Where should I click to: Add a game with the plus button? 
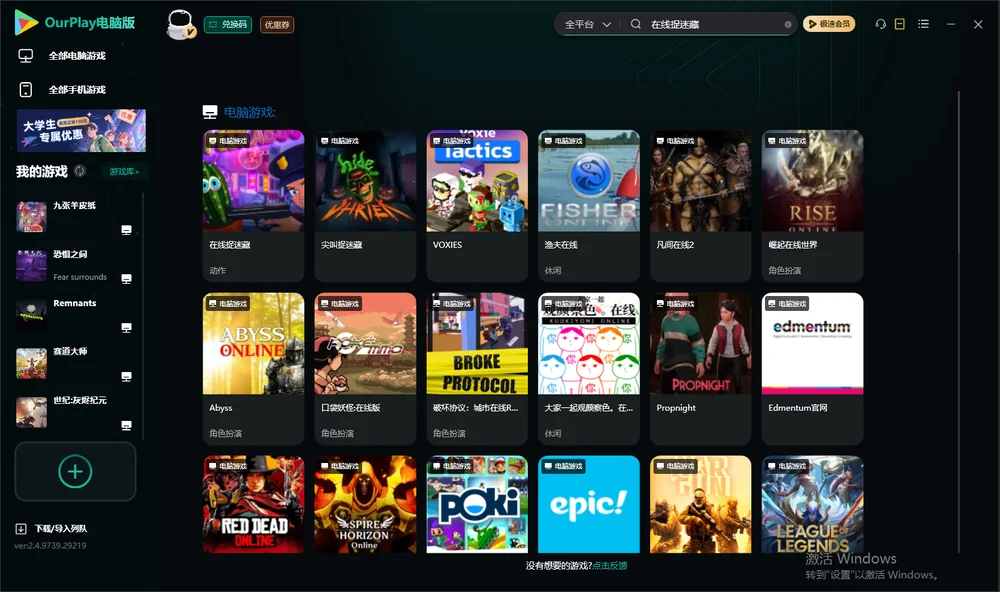(75, 471)
